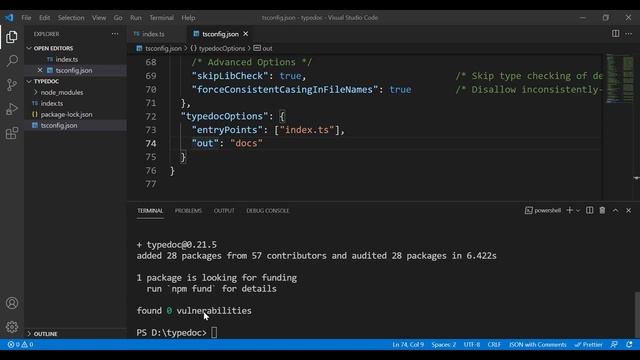This screenshot has height=360, width=640.
Task: Open the Run menu
Action: point(136,18)
